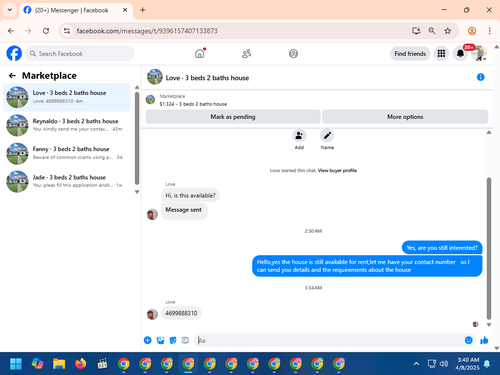Open Chrome three-dot menu
This screenshot has width=500, height=375.
[489, 31]
